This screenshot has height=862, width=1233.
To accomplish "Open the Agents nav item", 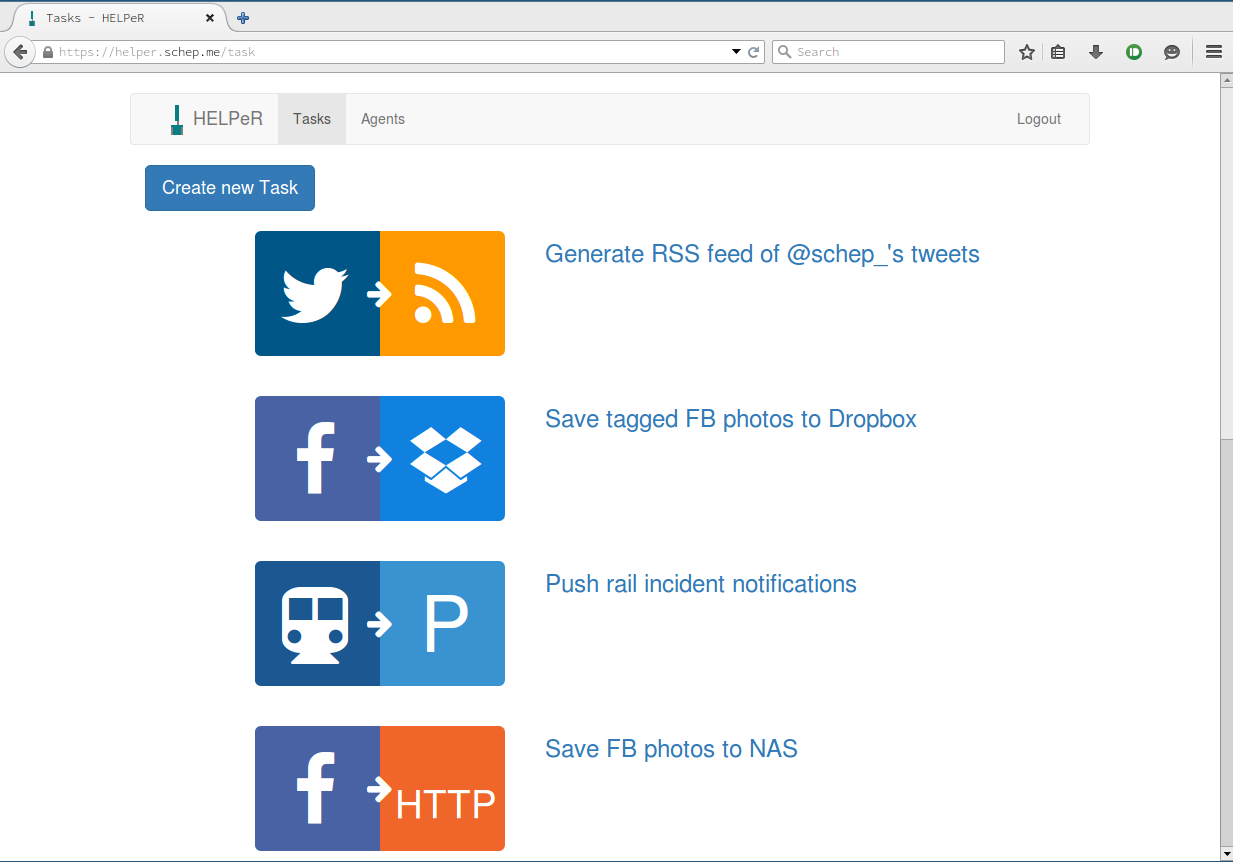I will click(383, 119).
